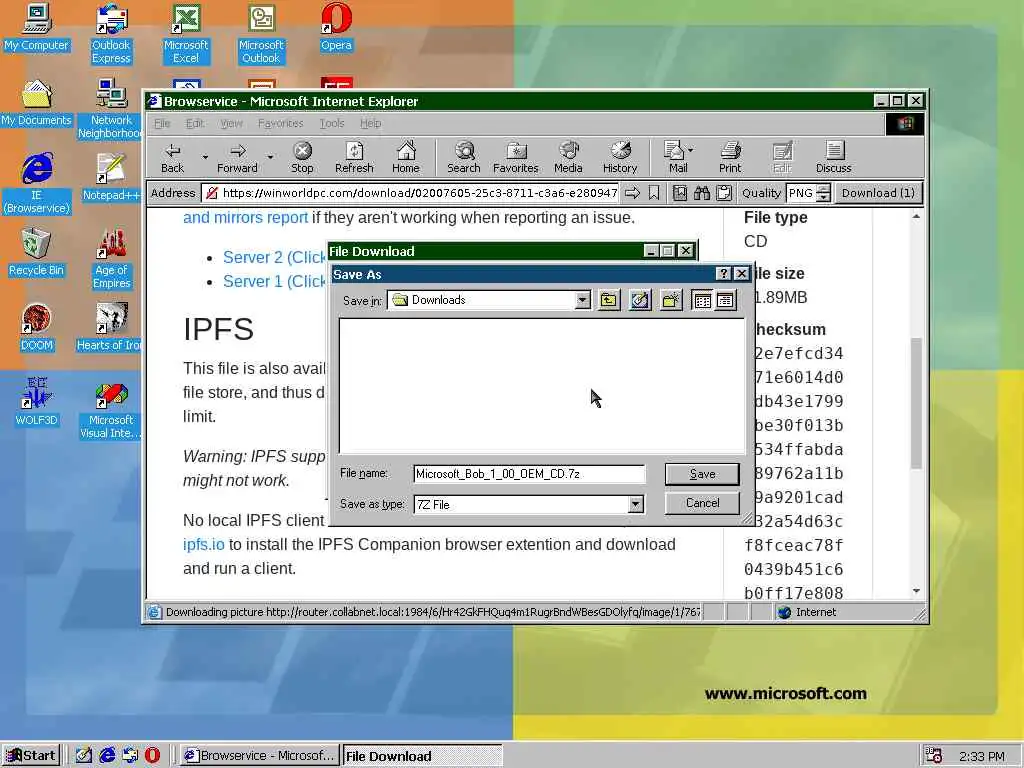The height and width of the screenshot is (768, 1024).
Task: Refresh the current page
Action: click(x=354, y=157)
